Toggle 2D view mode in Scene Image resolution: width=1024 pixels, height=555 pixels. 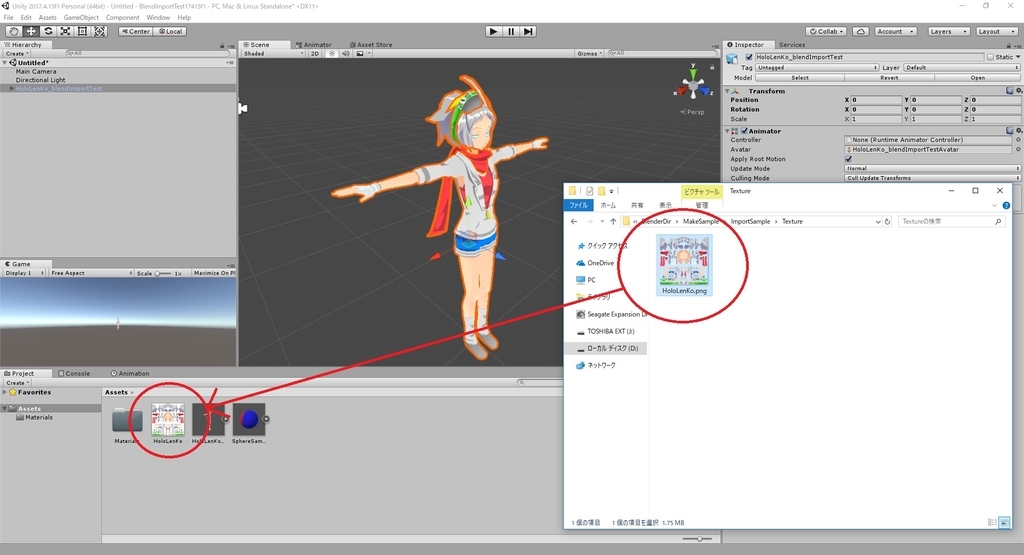coord(315,54)
